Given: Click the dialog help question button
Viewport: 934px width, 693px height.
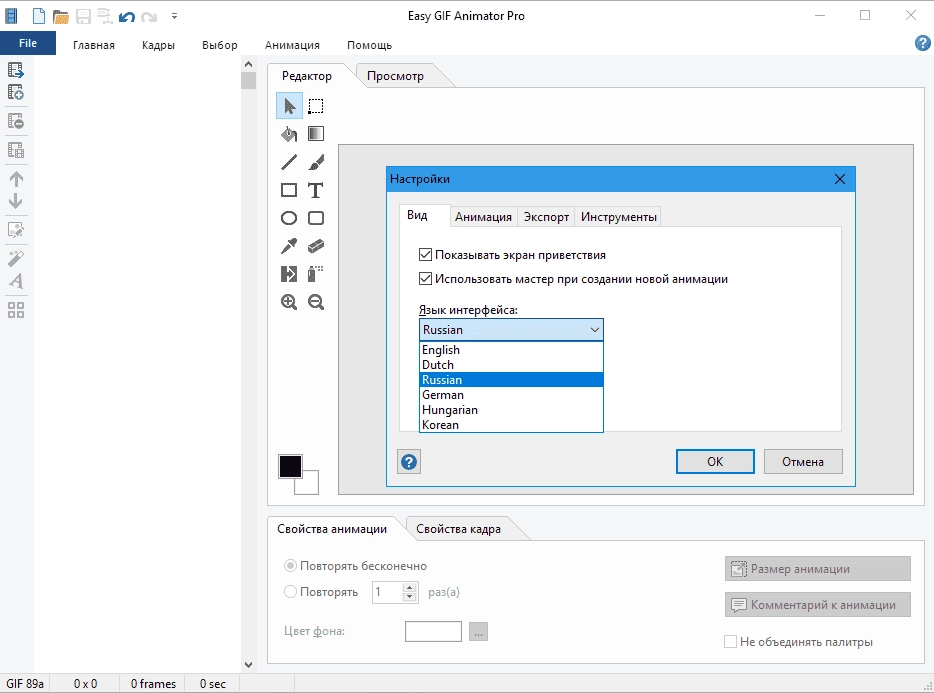Looking at the screenshot, I should [x=409, y=462].
